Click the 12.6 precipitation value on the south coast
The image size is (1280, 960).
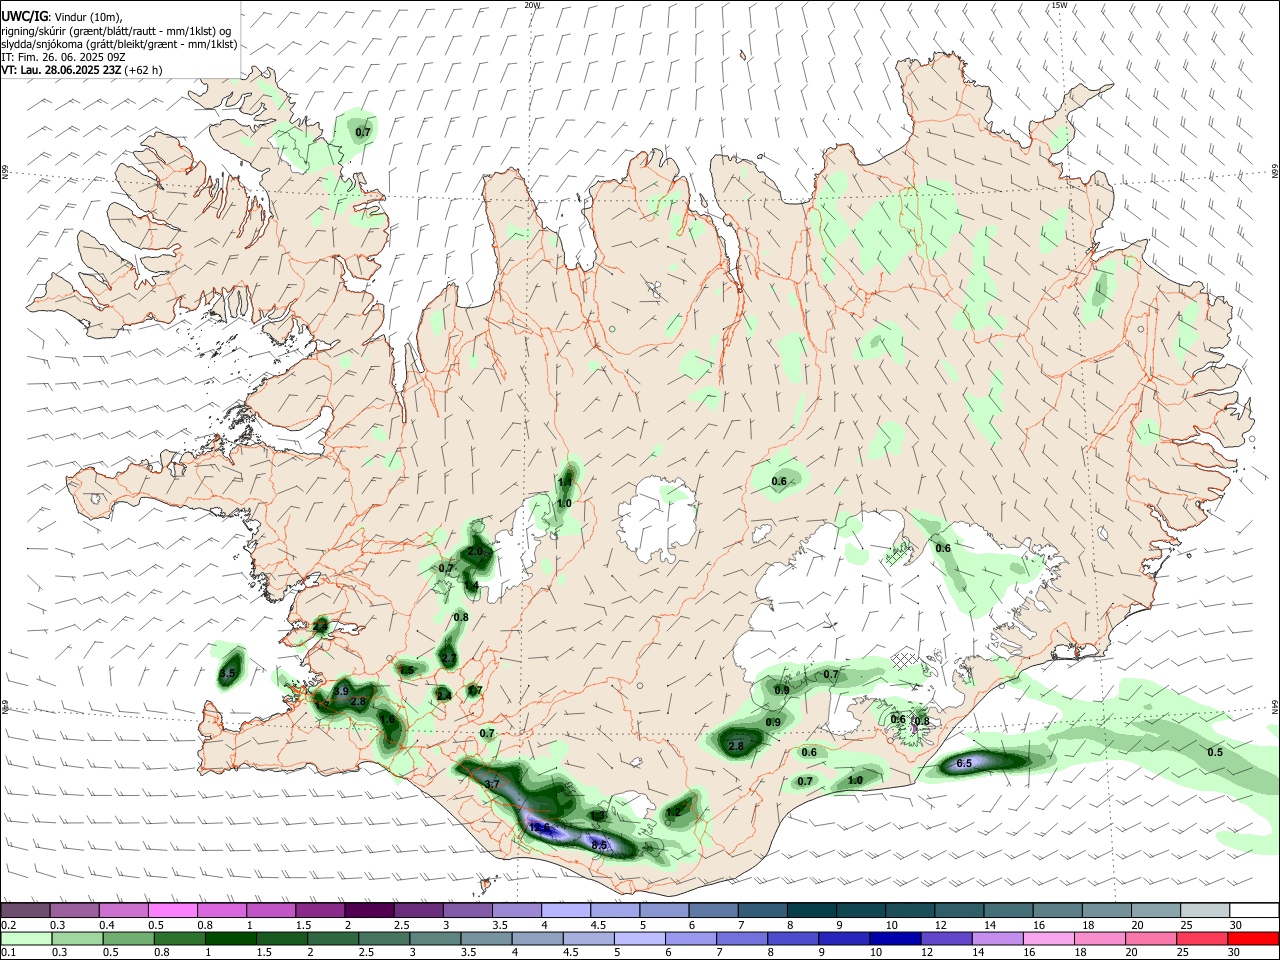point(540,827)
